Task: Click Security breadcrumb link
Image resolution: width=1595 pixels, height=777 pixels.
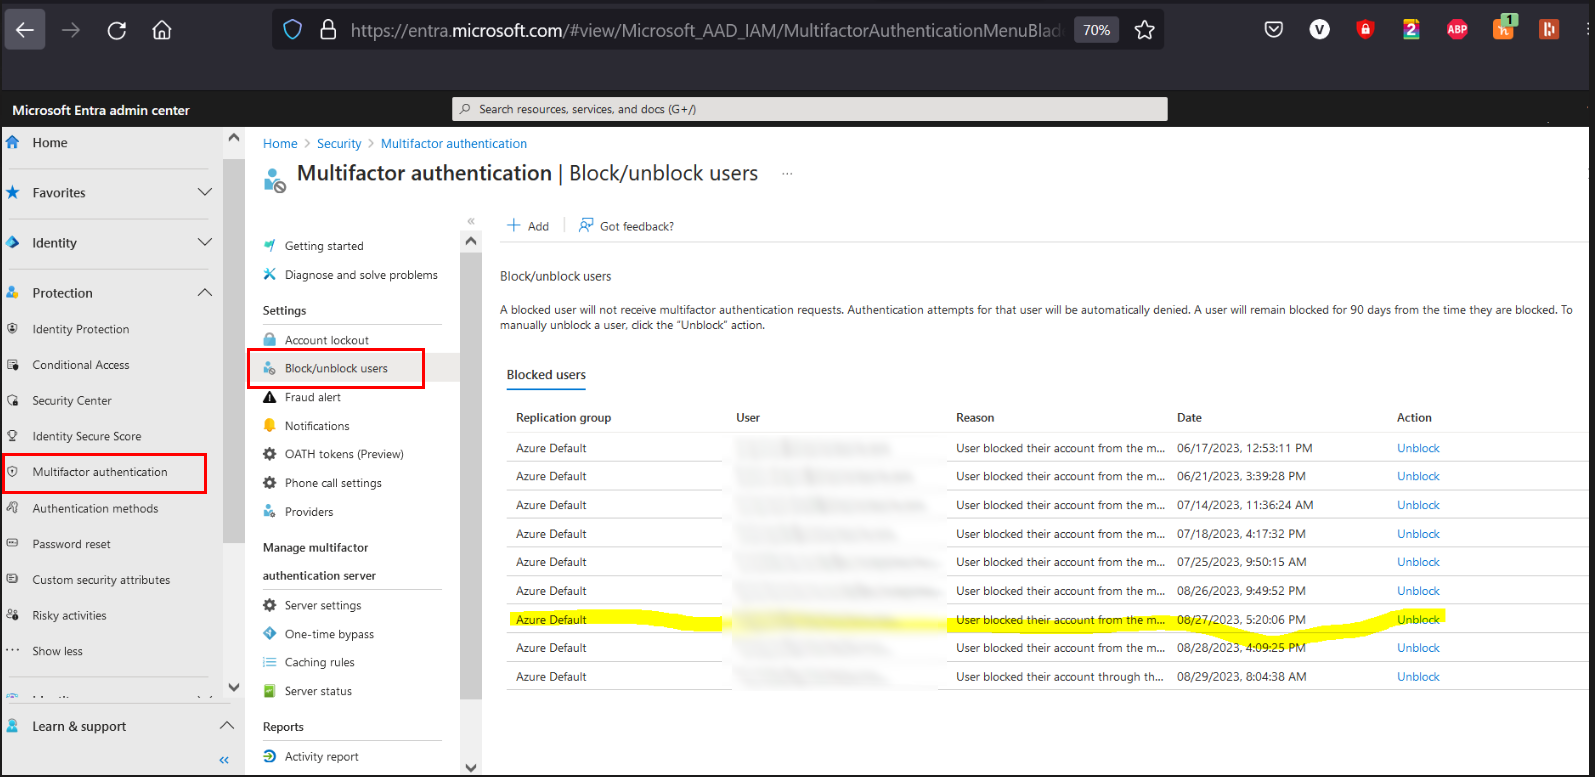Action: [339, 144]
